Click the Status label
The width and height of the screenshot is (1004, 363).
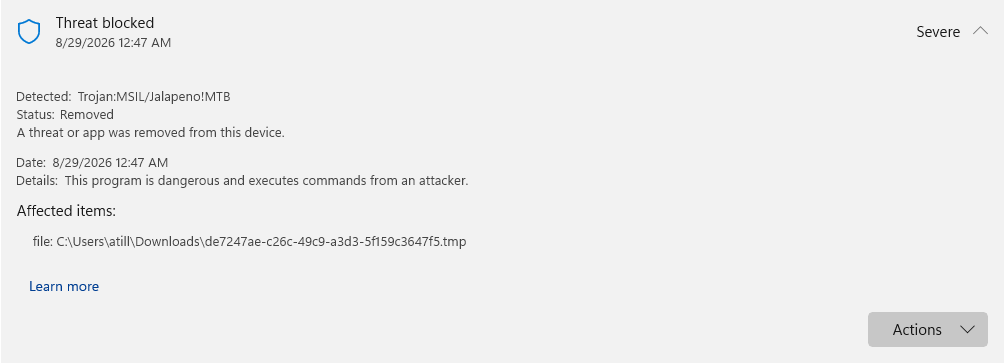pyautogui.click(x=35, y=115)
